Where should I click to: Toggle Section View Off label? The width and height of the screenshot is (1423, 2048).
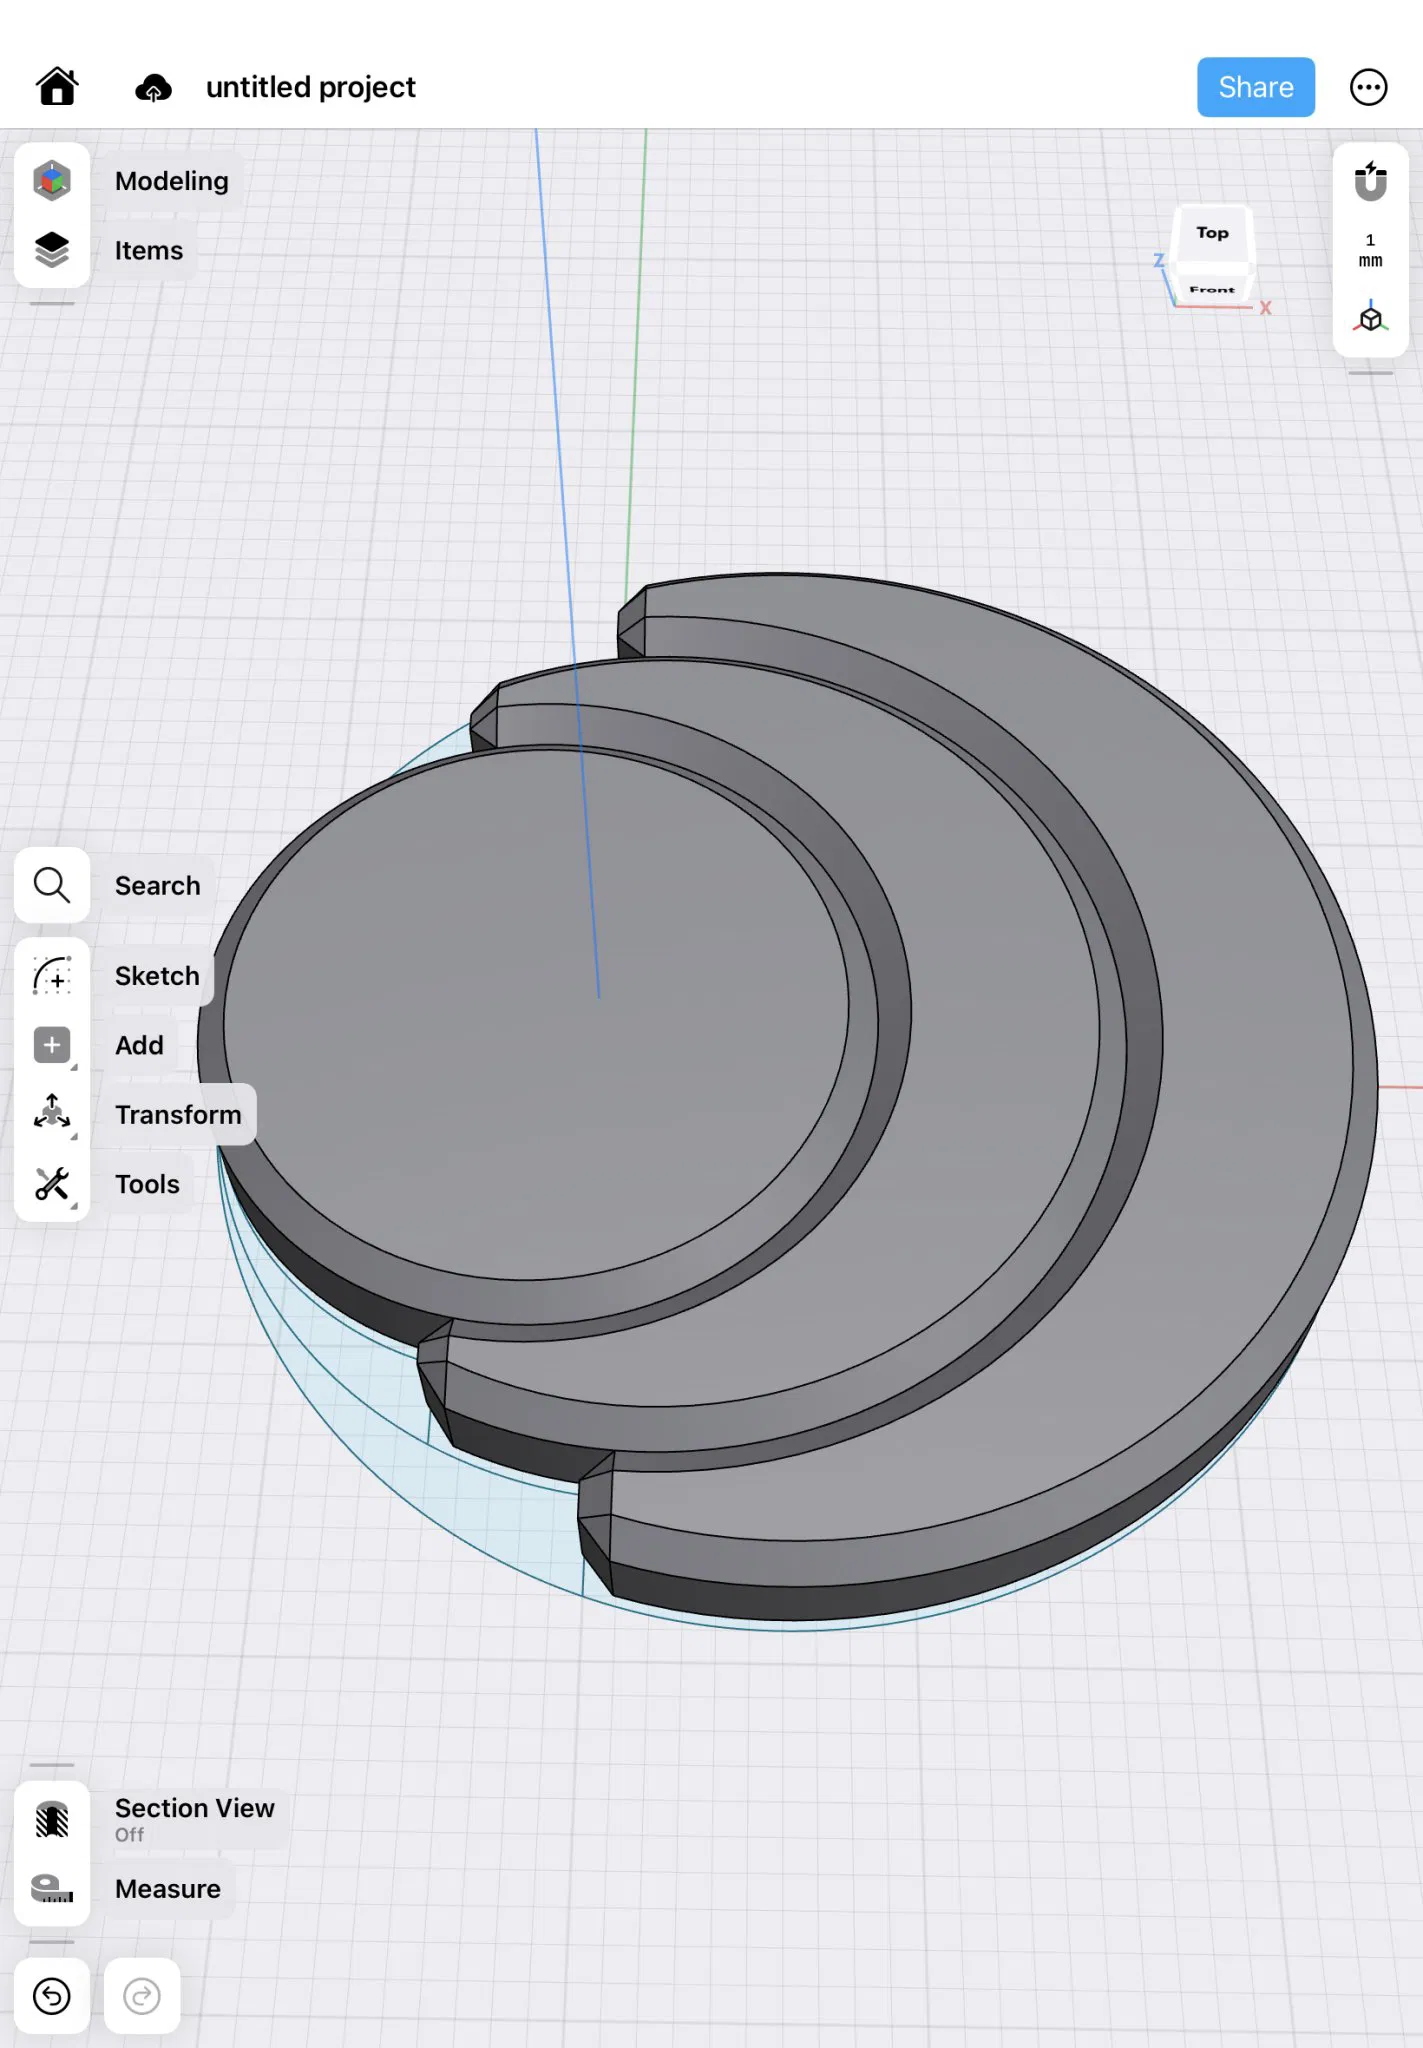[195, 1819]
